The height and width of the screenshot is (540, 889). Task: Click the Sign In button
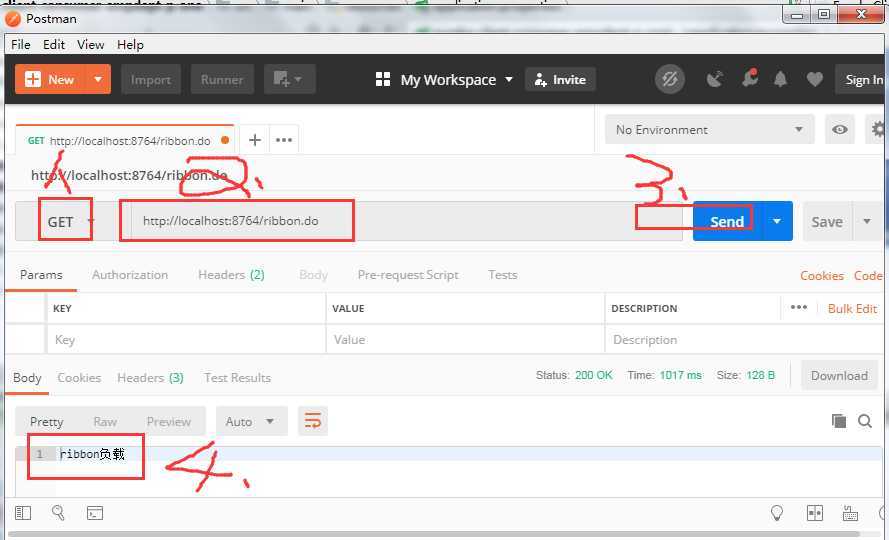(x=861, y=79)
